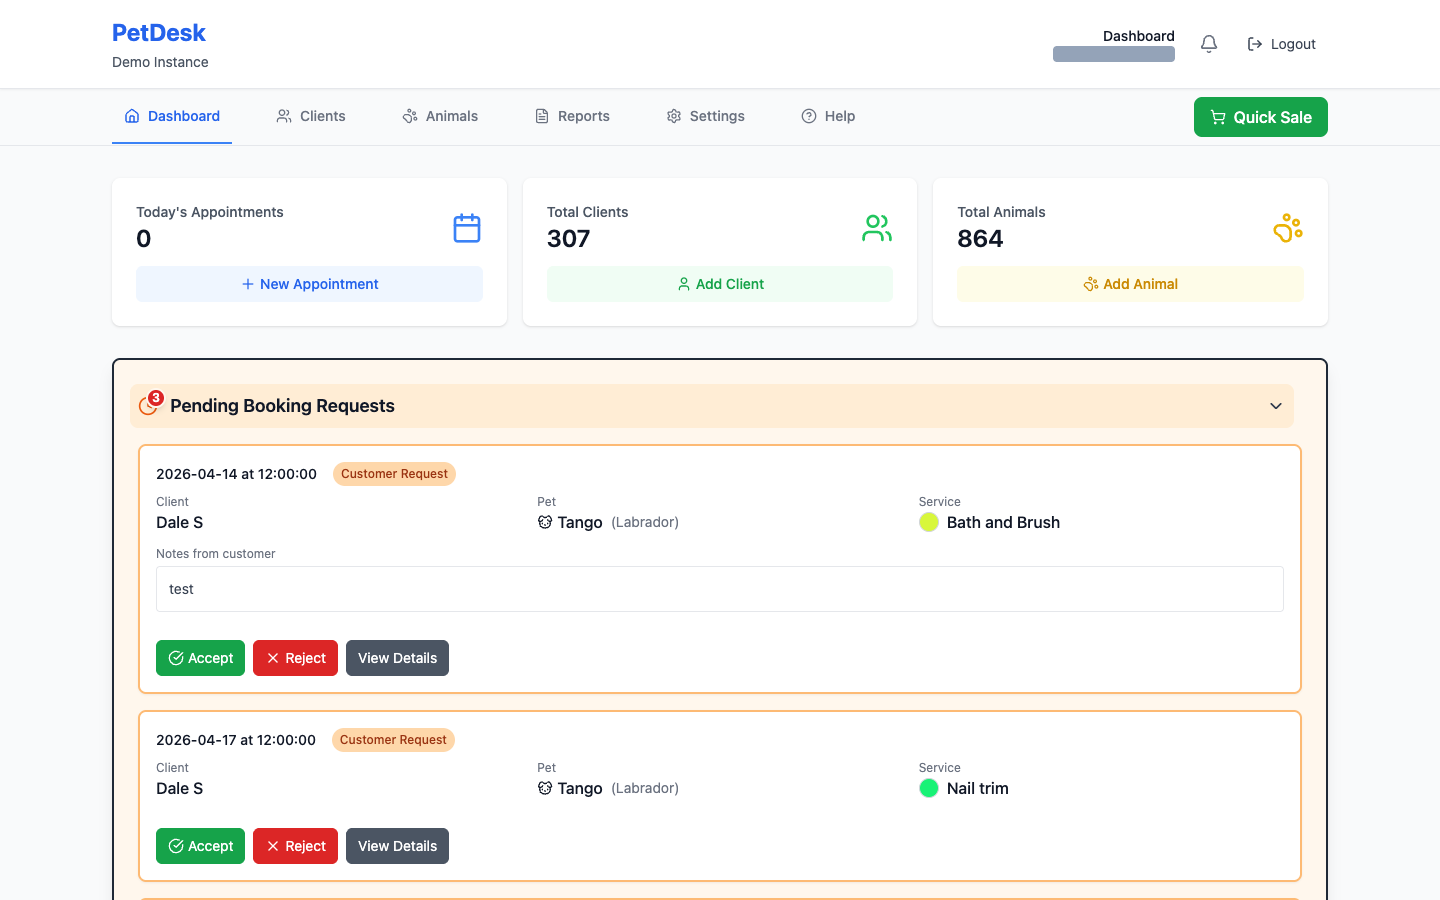Viewport: 1440px width, 900px height.
Task: View Details of the 2026-04-14 request
Action: [x=397, y=658]
